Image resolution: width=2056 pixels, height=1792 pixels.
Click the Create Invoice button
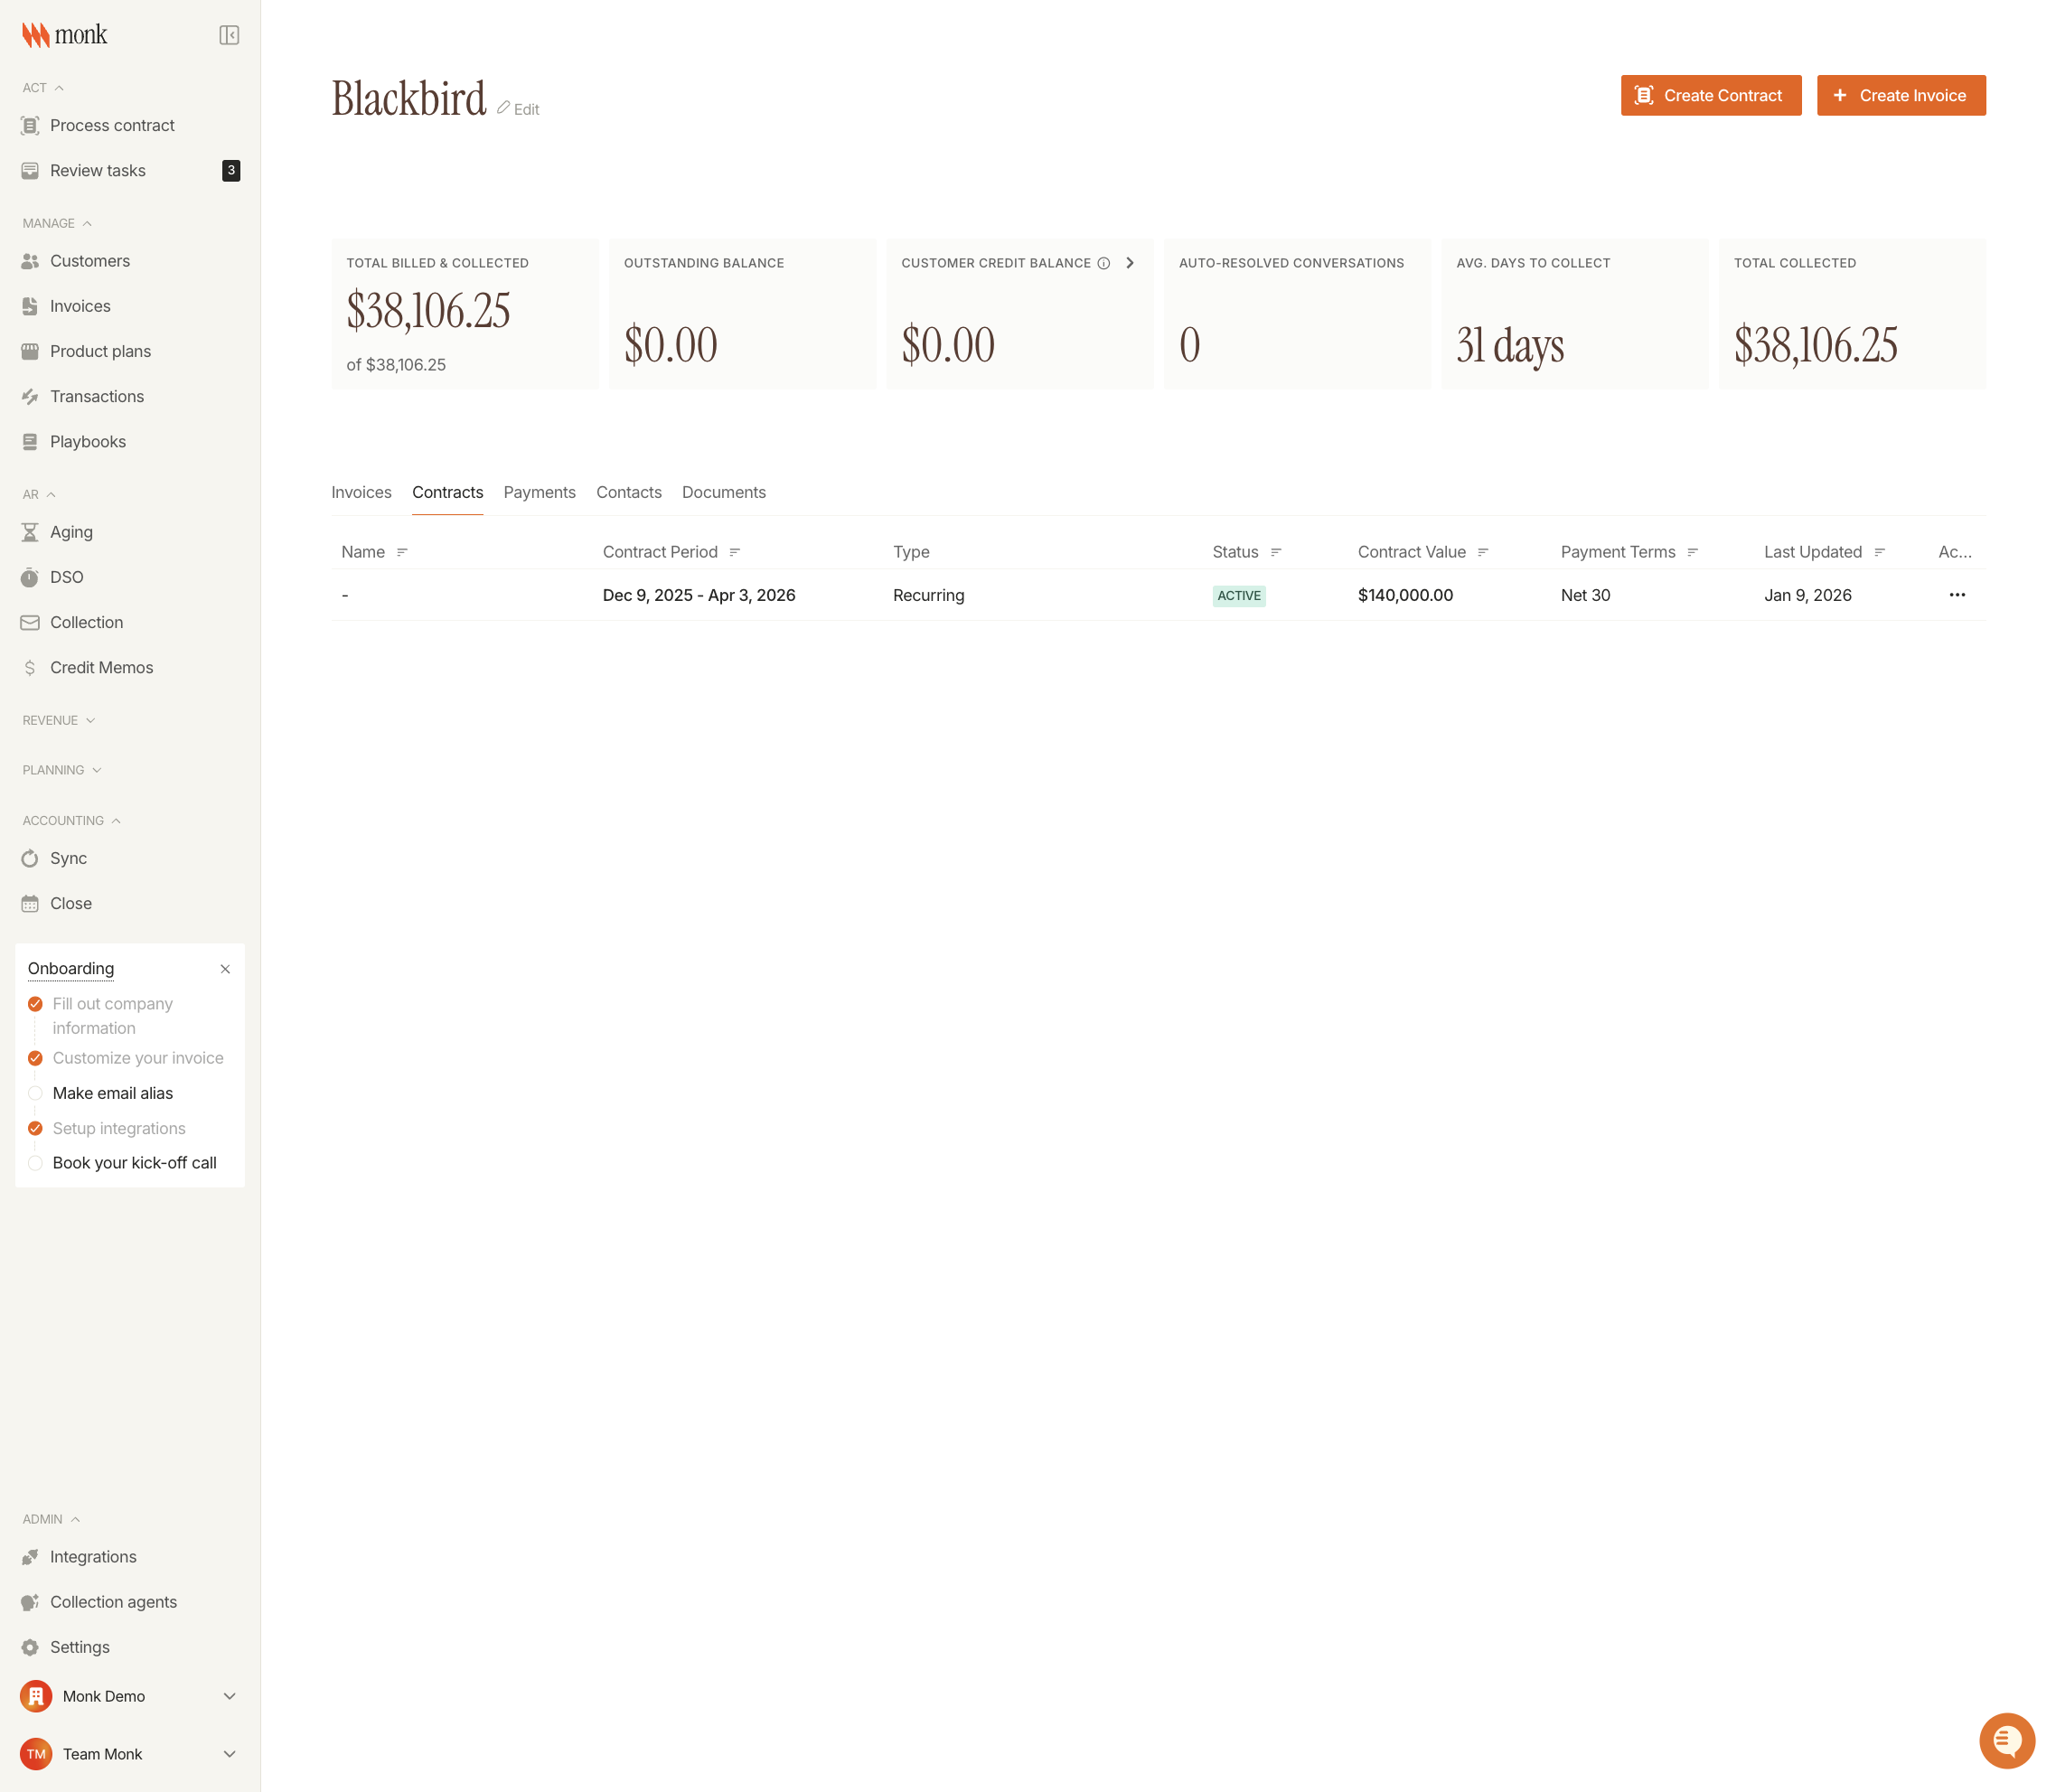tap(1900, 95)
